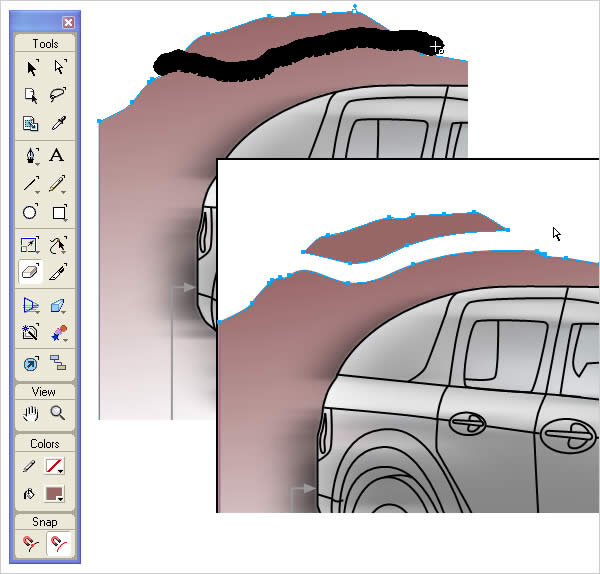Select the Output Area tool
Image resolution: width=600 pixels, height=574 pixels.
(31, 123)
